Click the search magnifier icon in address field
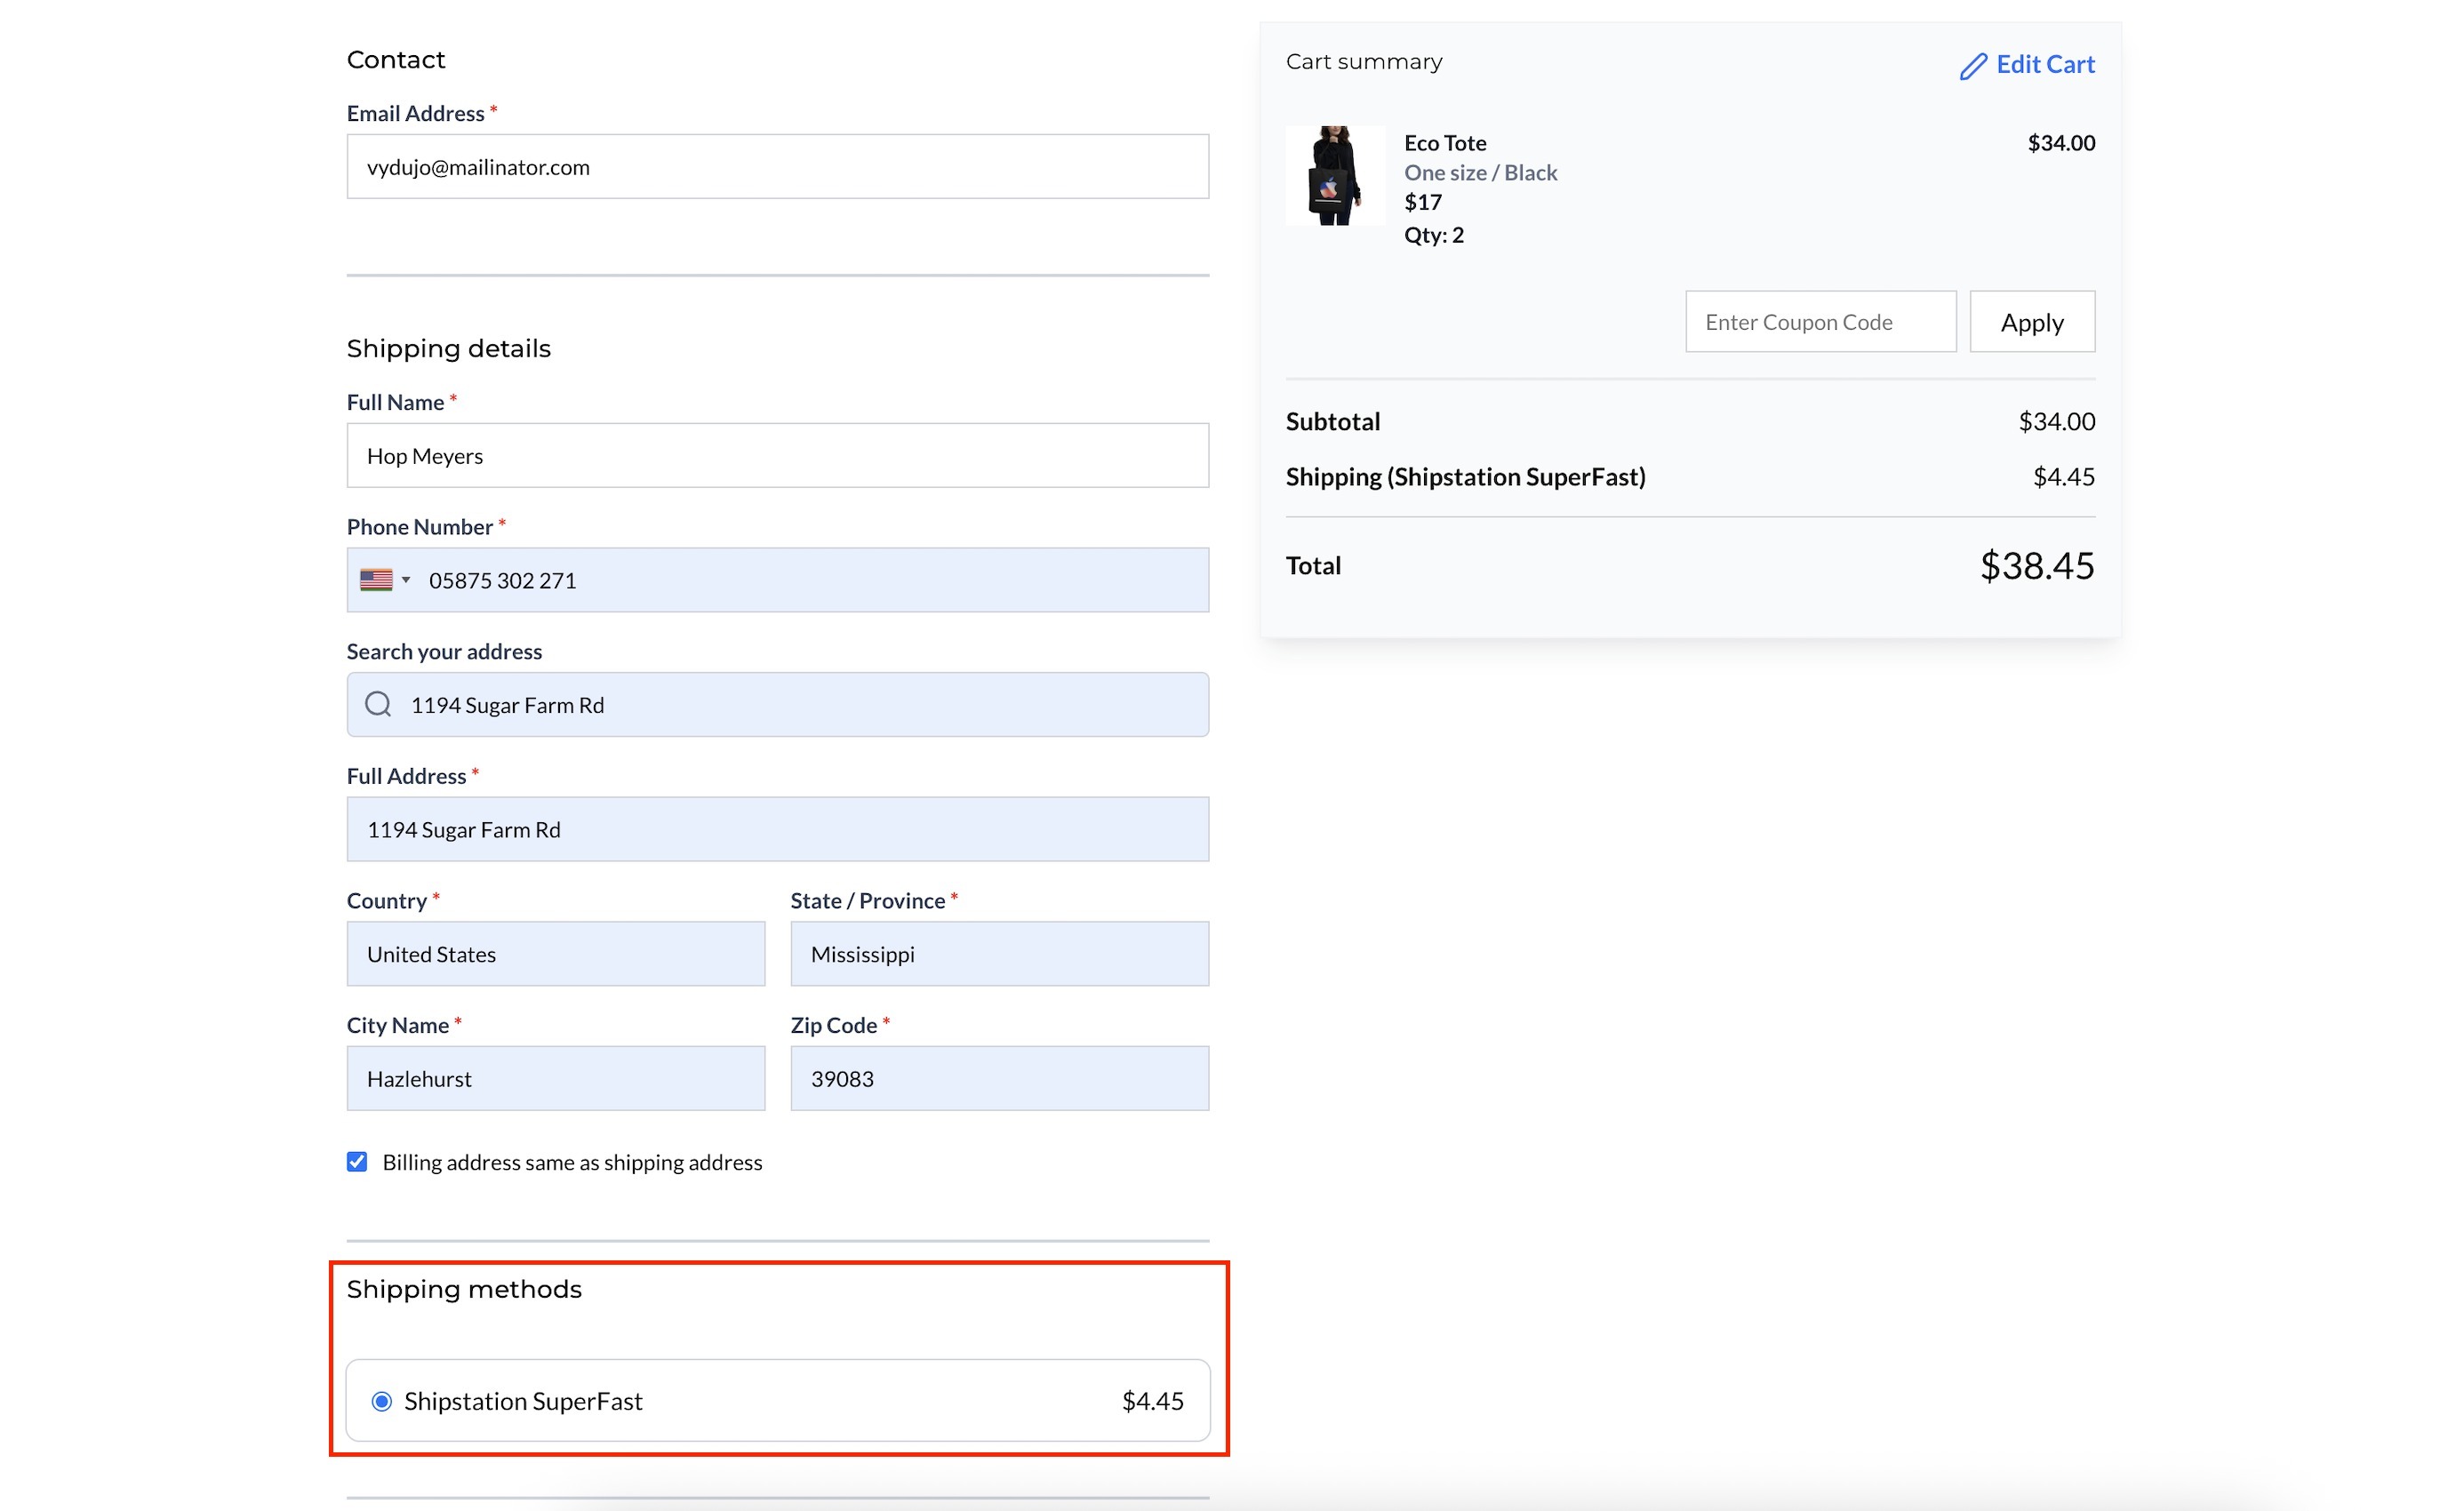 point(378,704)
